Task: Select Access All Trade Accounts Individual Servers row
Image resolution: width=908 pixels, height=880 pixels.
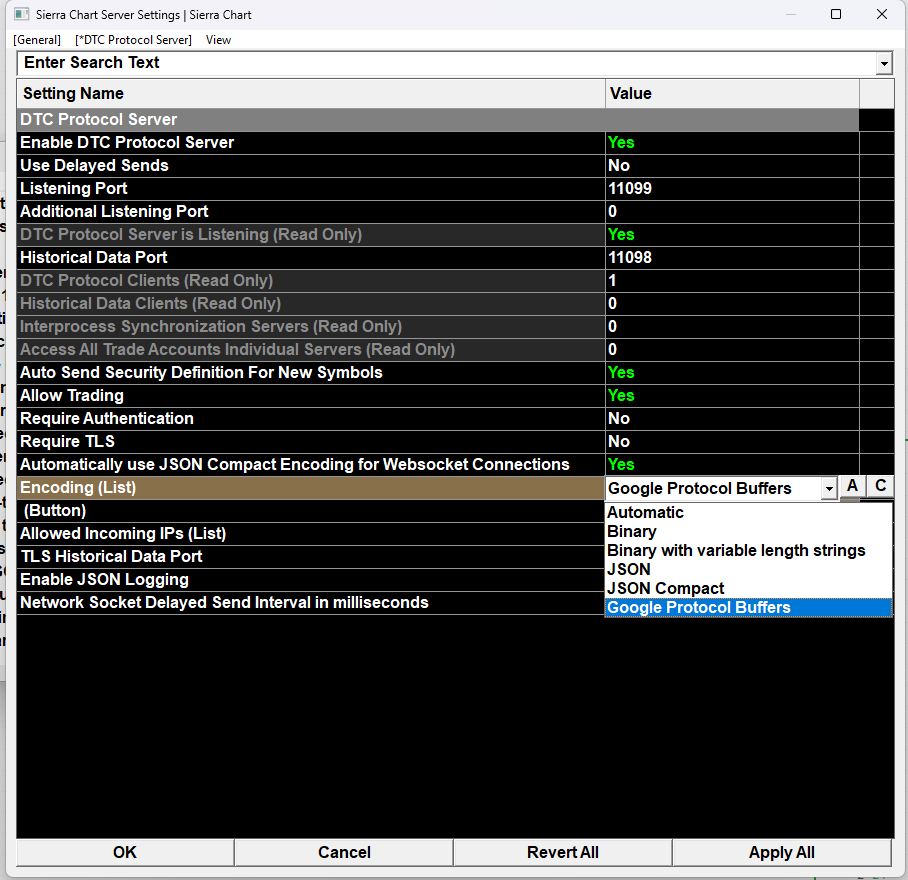Action: coord(311,350)
